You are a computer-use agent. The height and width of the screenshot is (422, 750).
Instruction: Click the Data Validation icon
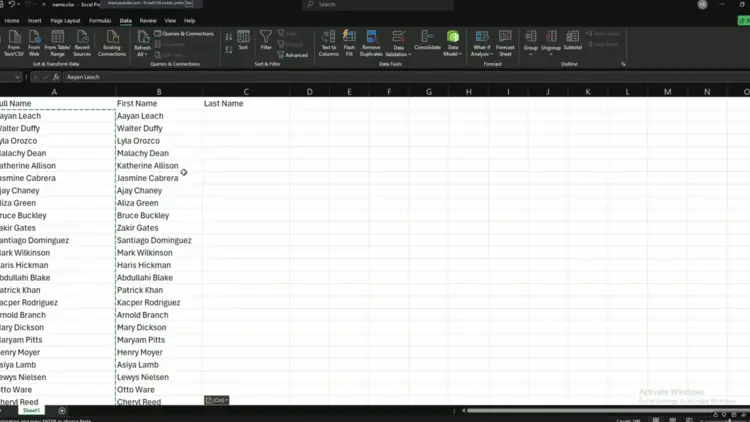[x=398, y=37]
